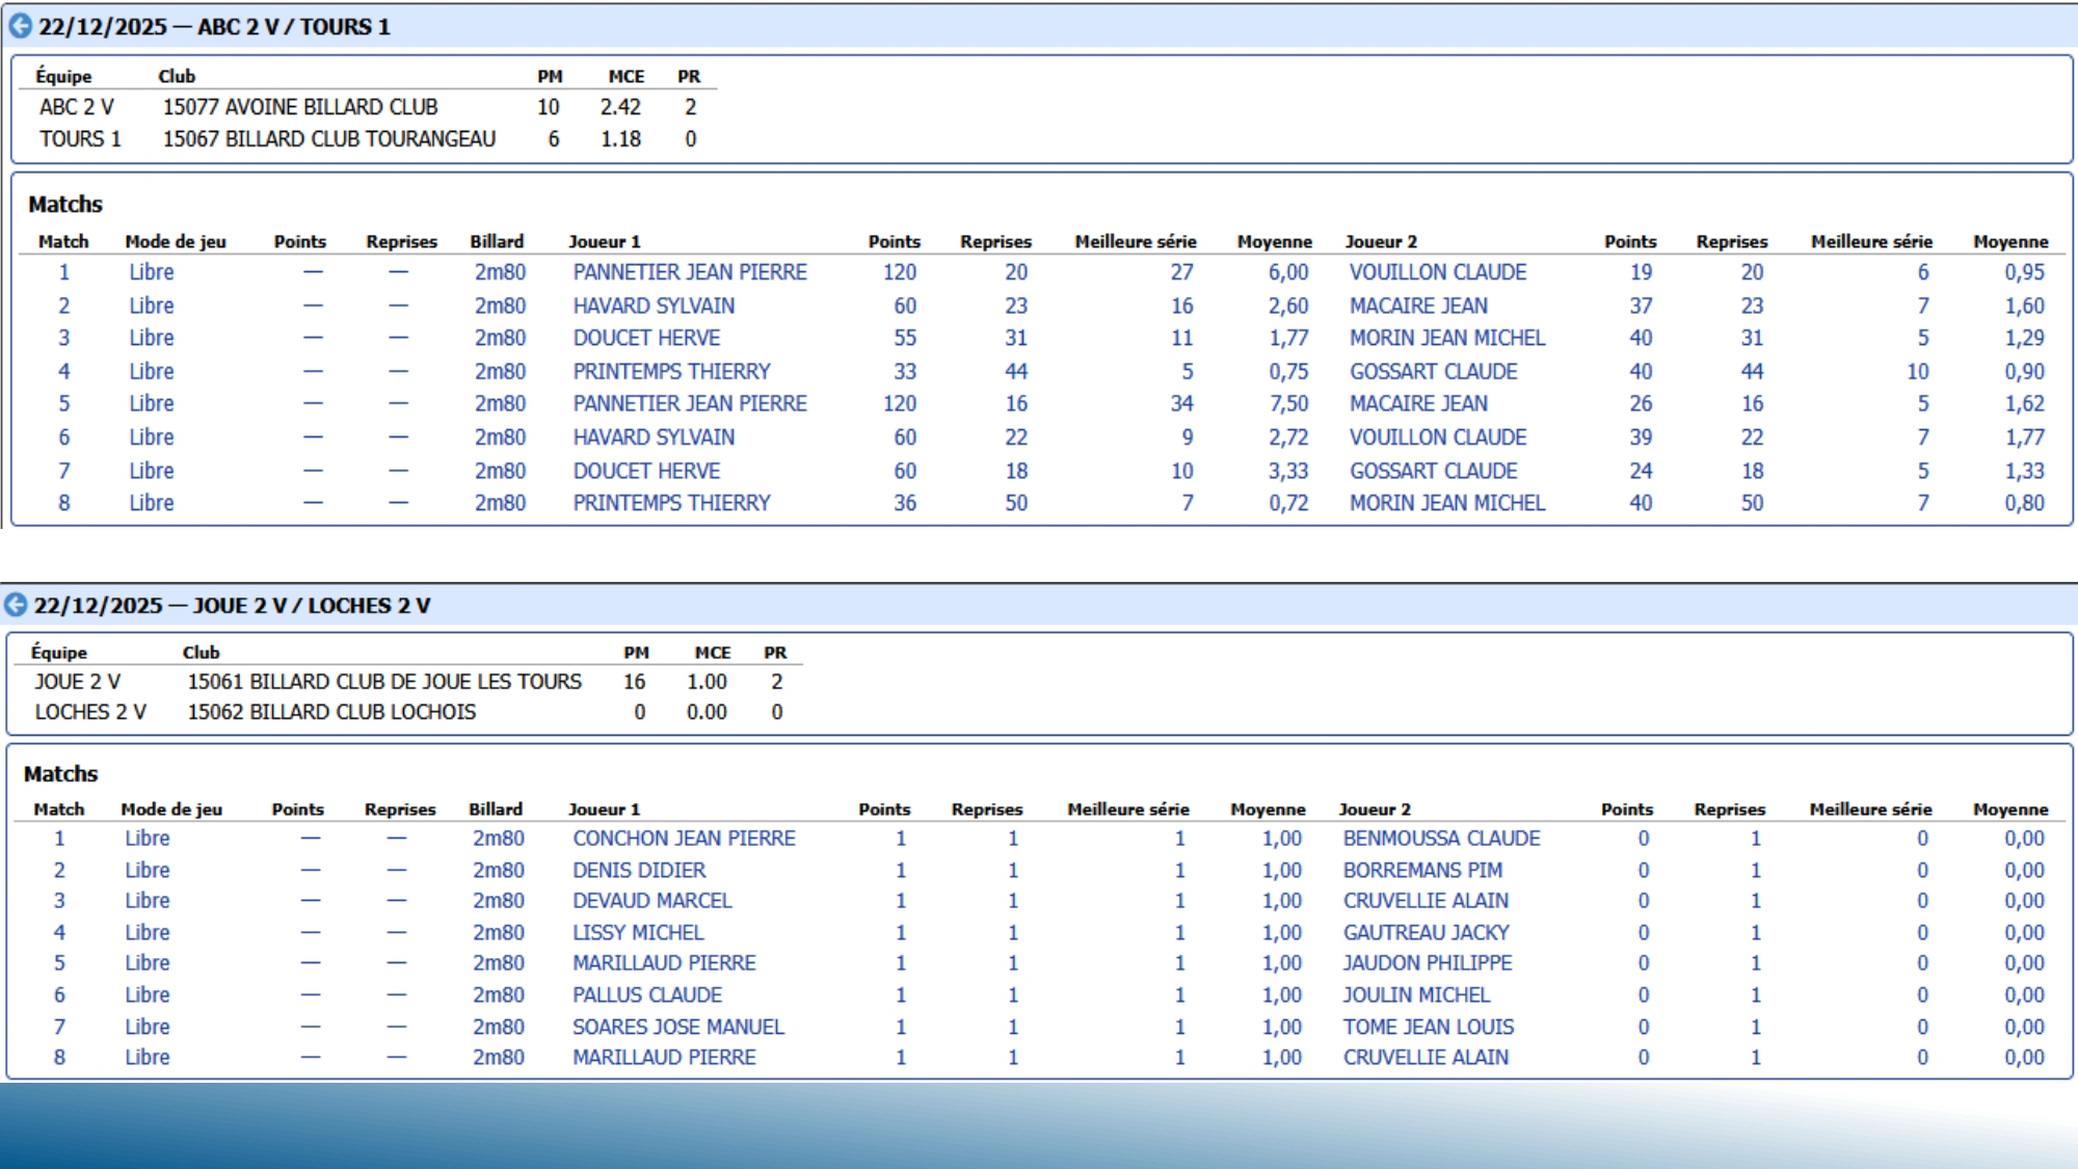Screen dimensions: 2078x1169
Task: Click GOSSART CLAUDE in match 4 row
Action: 1432,372
